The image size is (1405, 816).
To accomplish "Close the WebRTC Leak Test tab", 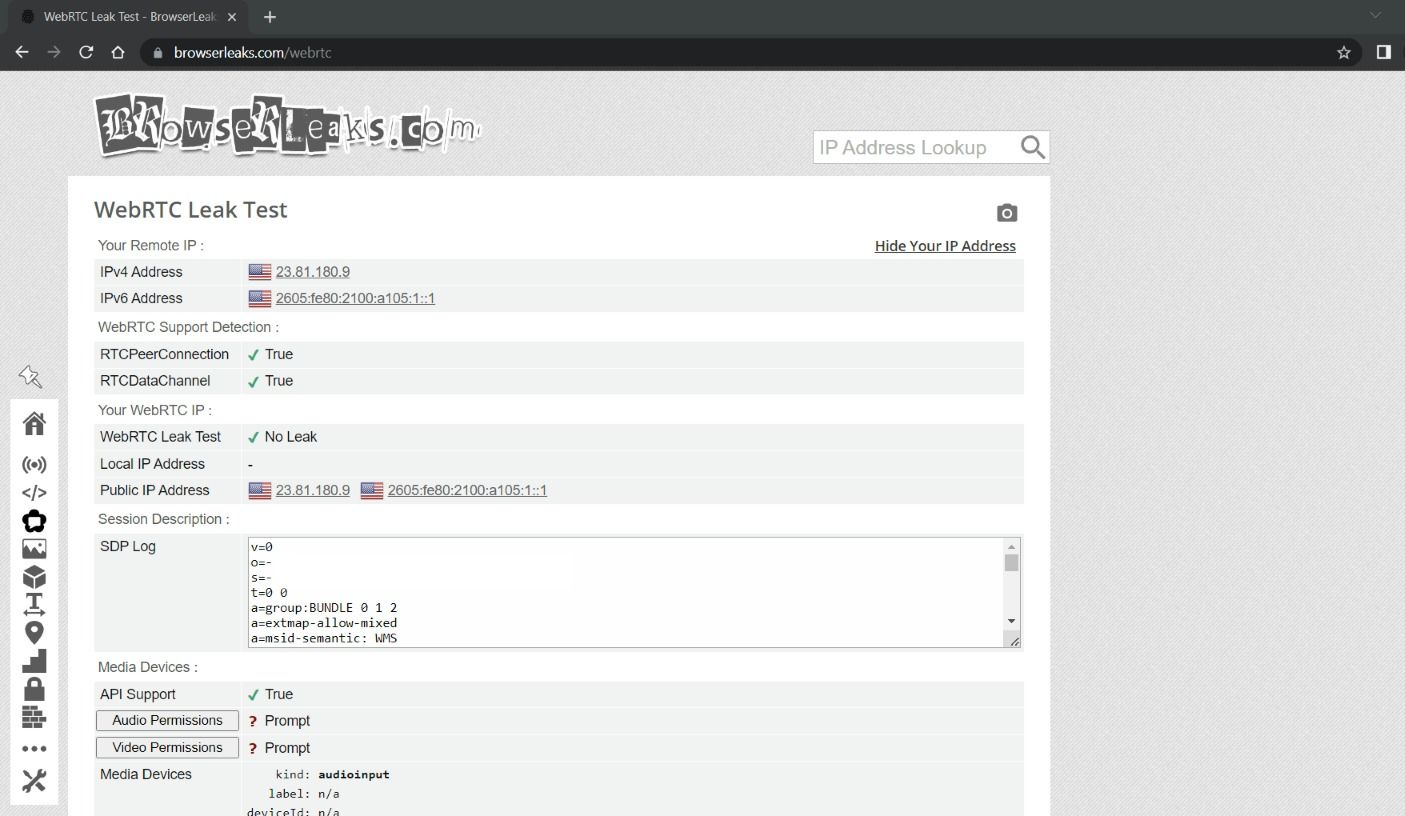I will pos(232,17).
